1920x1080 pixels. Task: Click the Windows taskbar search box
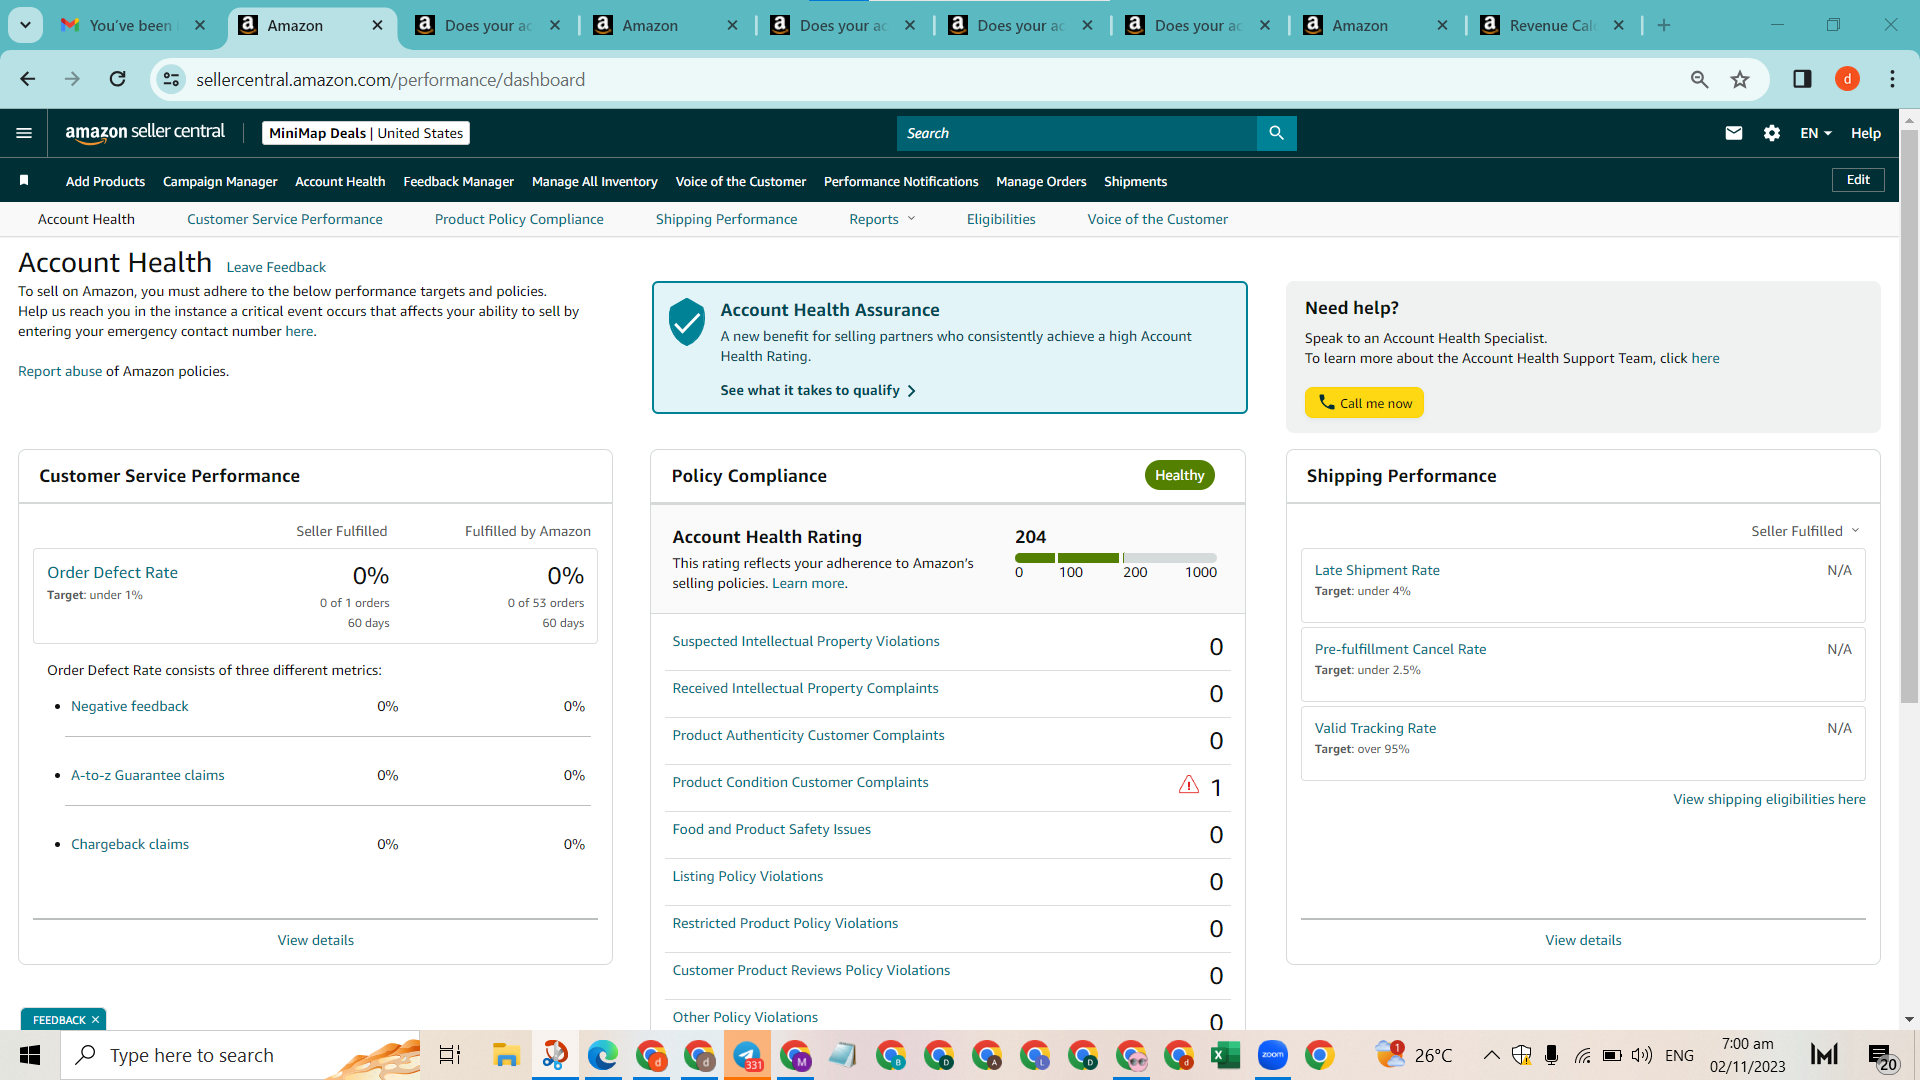(240, 1055)
